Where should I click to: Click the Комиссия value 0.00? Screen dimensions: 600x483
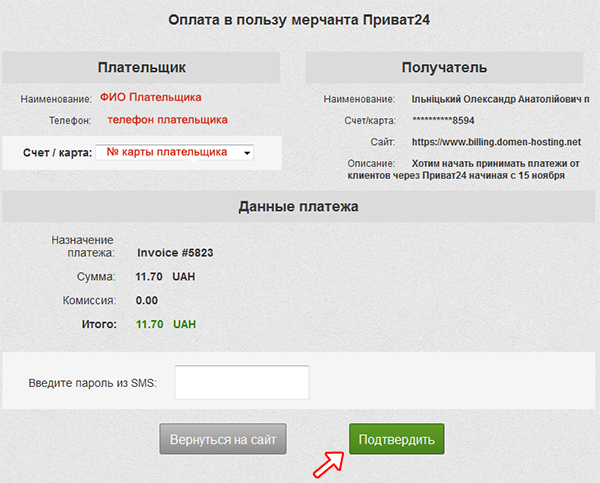click(147, 300)
